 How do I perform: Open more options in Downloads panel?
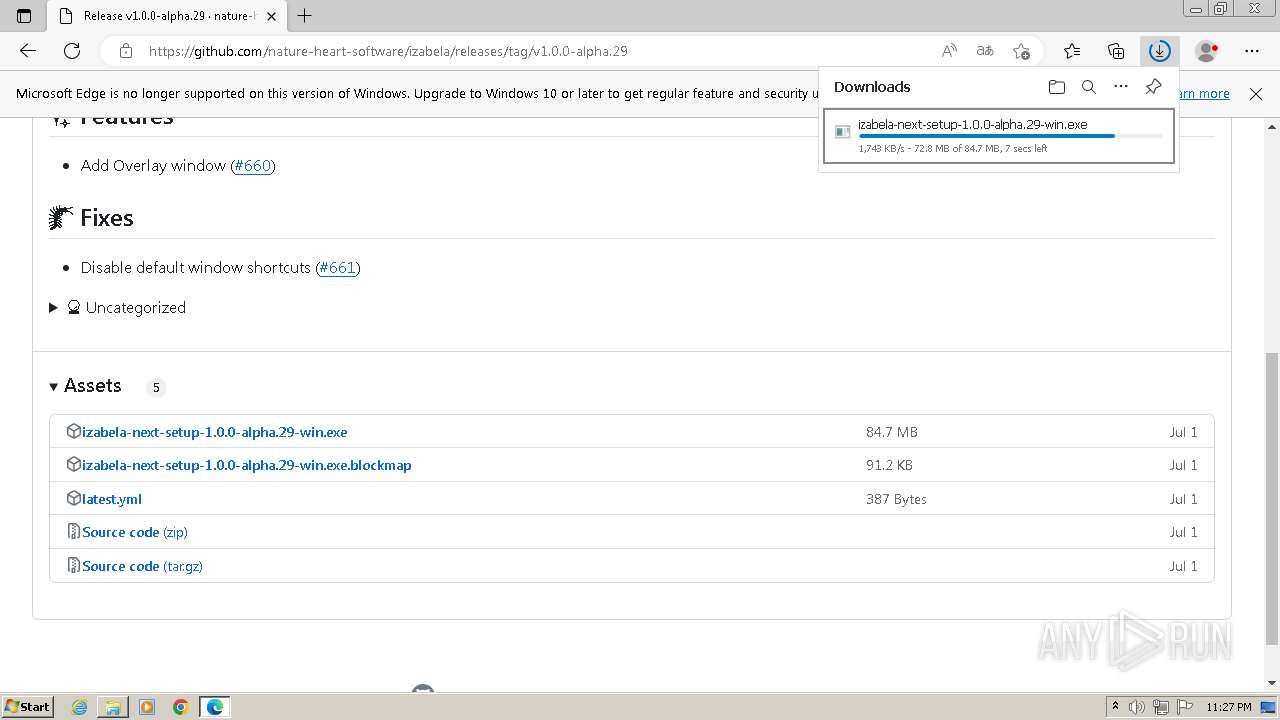click(1121, 87)
